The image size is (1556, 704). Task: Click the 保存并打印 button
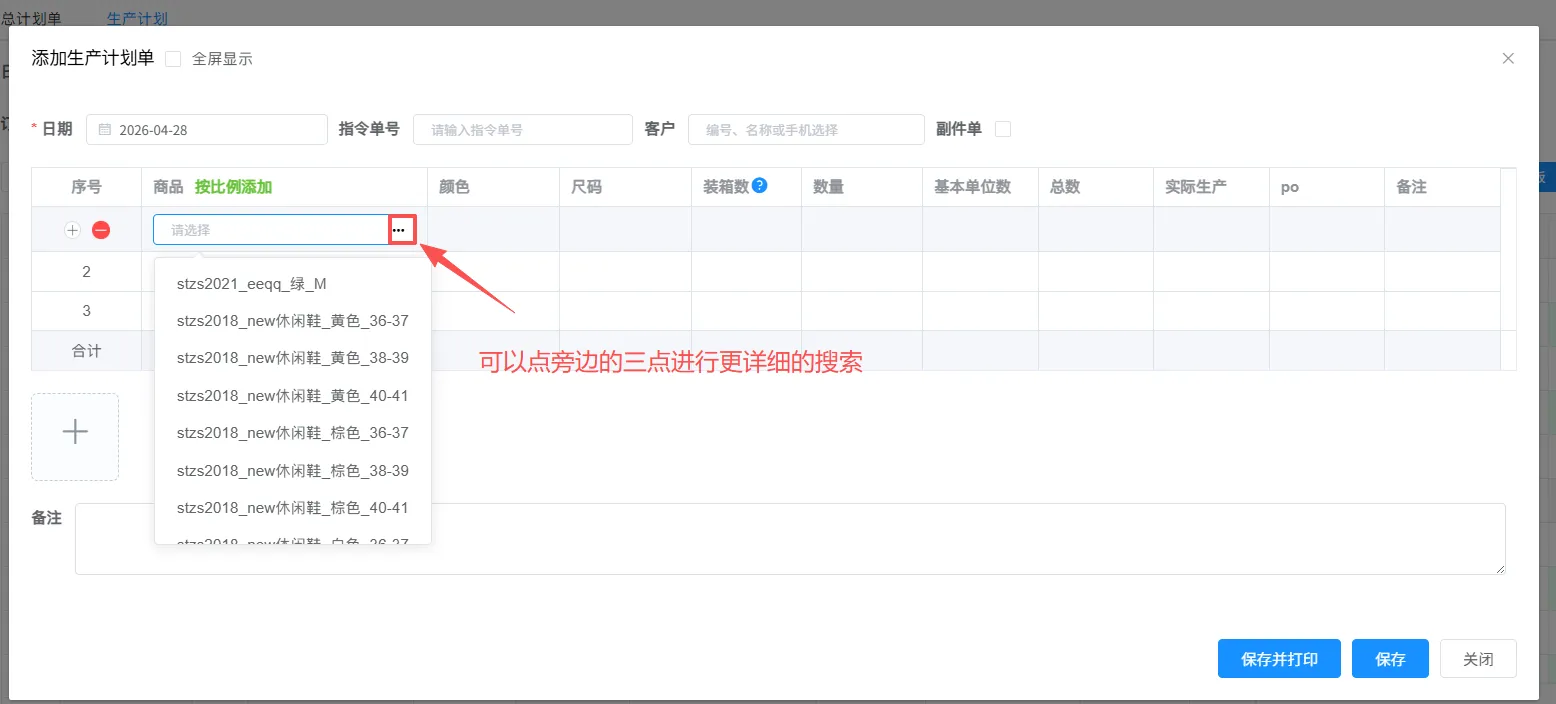coord(1279,659)
